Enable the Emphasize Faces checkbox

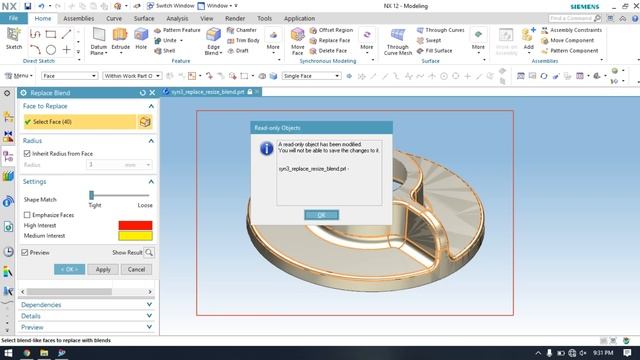(x=27, y=215)
